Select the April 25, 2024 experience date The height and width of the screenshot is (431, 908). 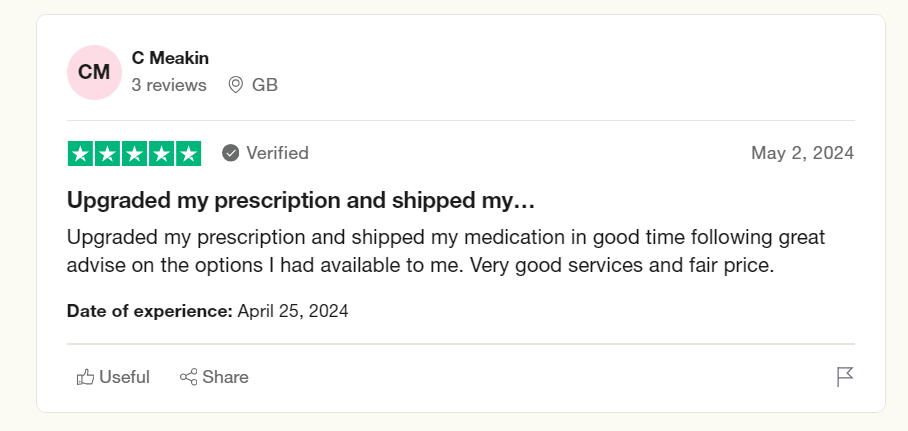293,311
